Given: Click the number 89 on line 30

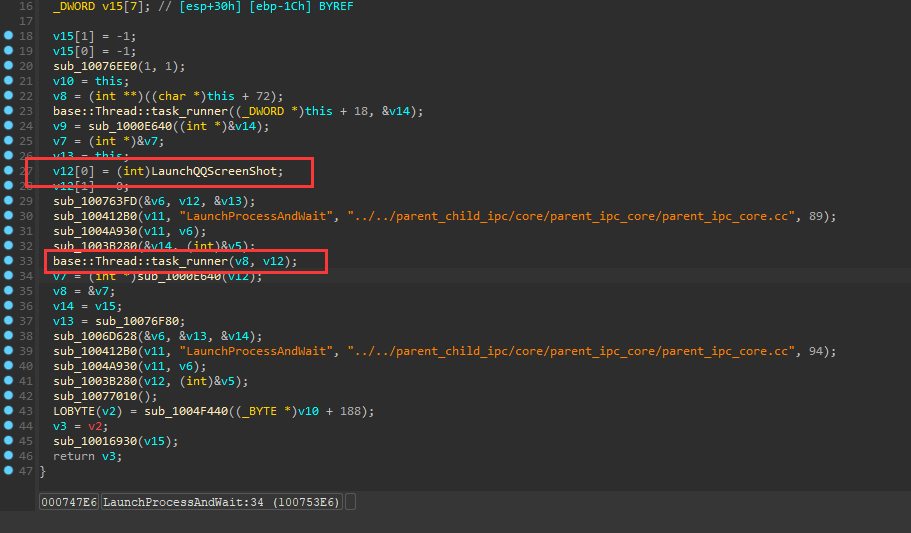Looking at the screenshot, I should click(816, 216).
